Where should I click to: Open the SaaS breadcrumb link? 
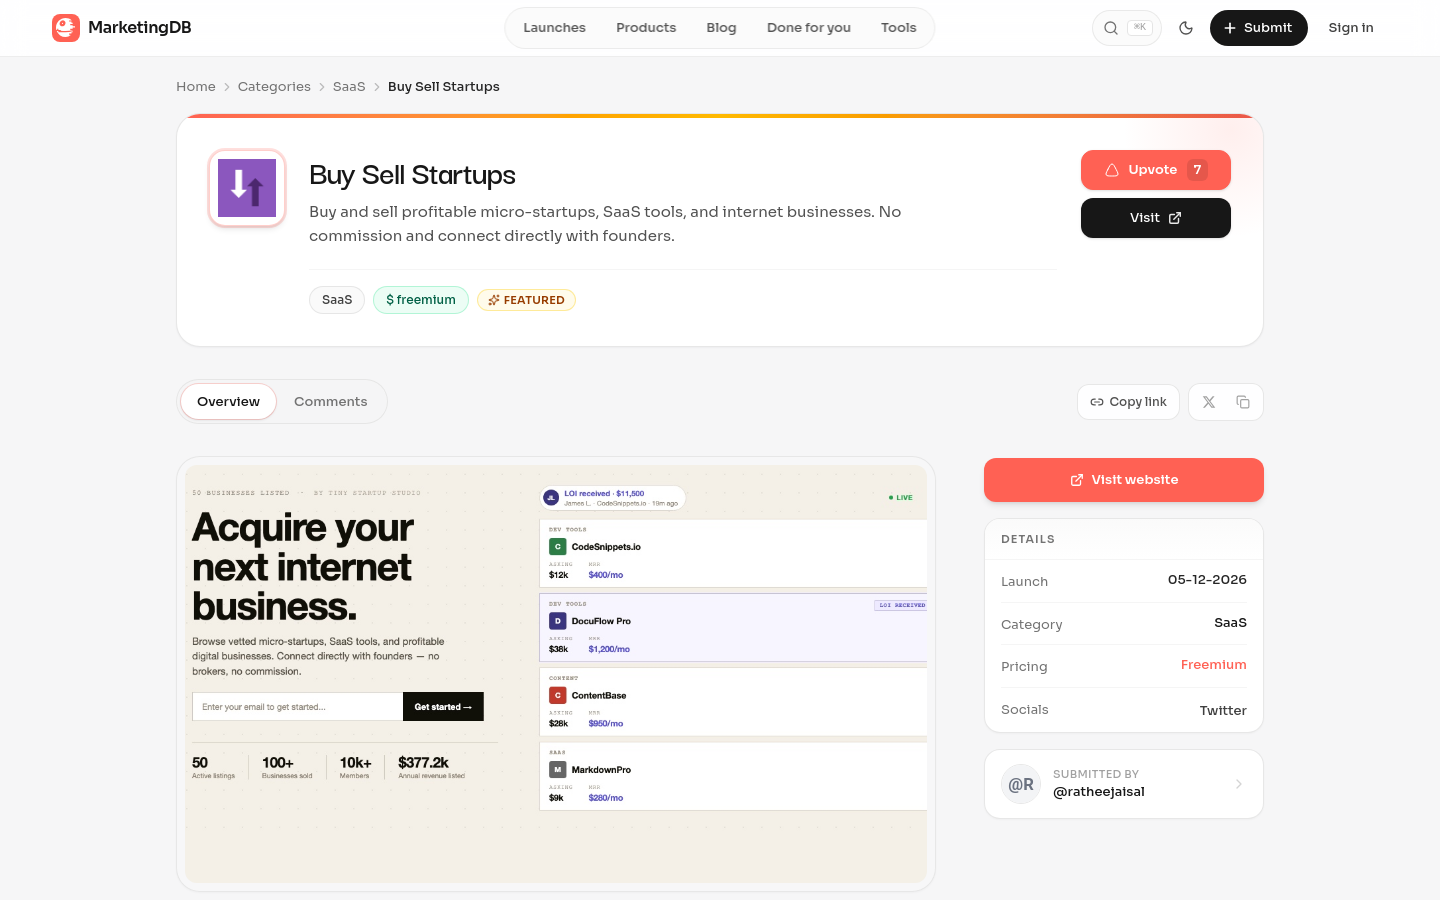[349, 87]
